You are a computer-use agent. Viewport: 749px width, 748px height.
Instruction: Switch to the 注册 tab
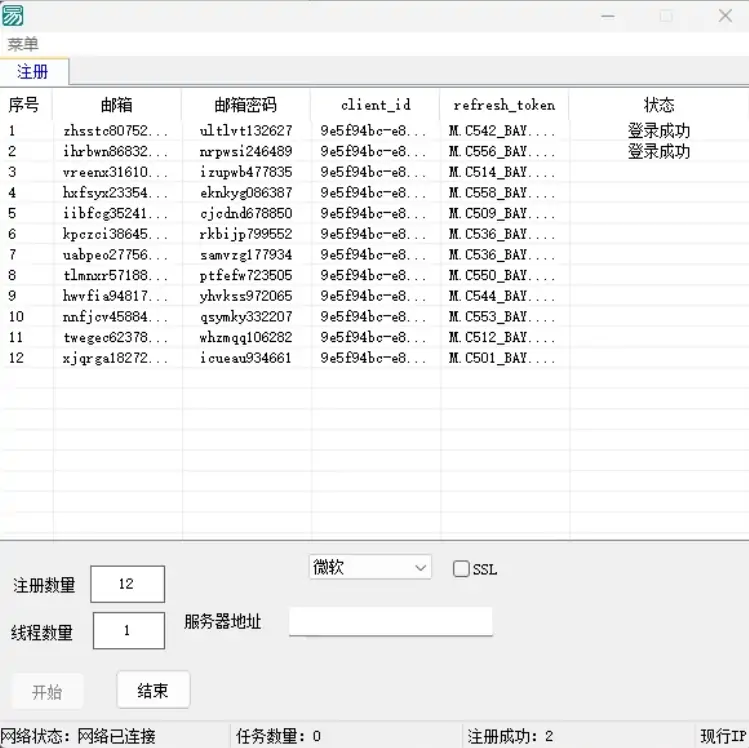(x=33, y=72)
